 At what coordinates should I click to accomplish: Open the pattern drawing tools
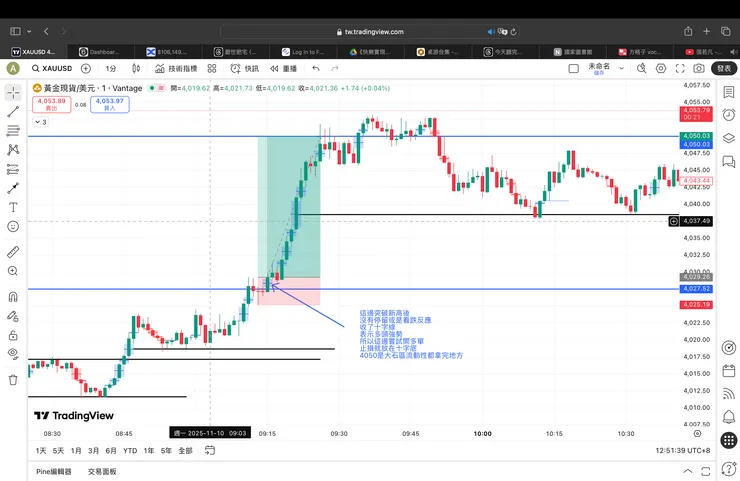[x=13, y=150]
